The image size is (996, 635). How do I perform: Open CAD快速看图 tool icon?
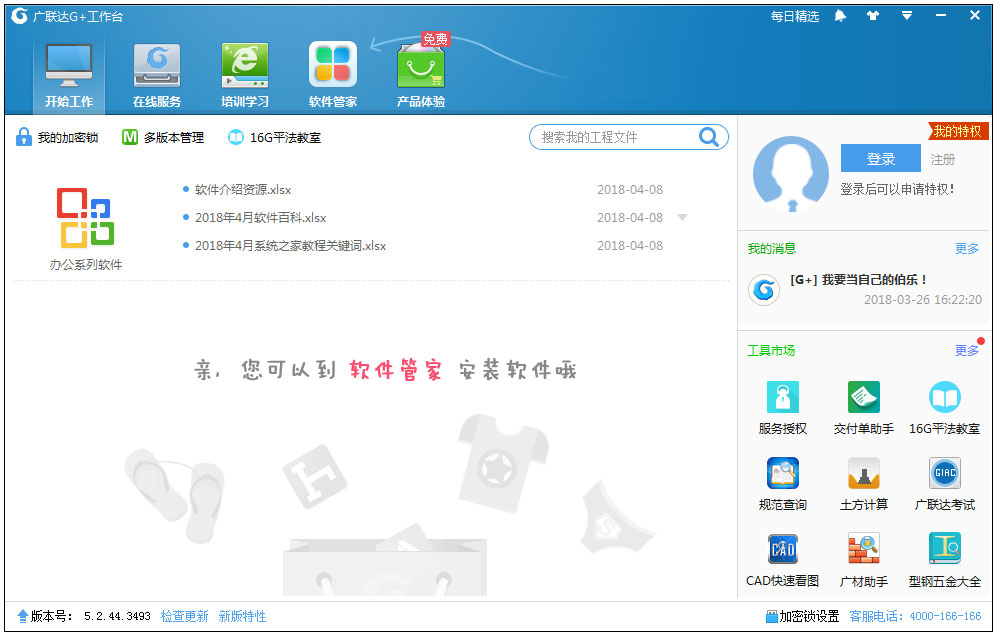(782, 549)
